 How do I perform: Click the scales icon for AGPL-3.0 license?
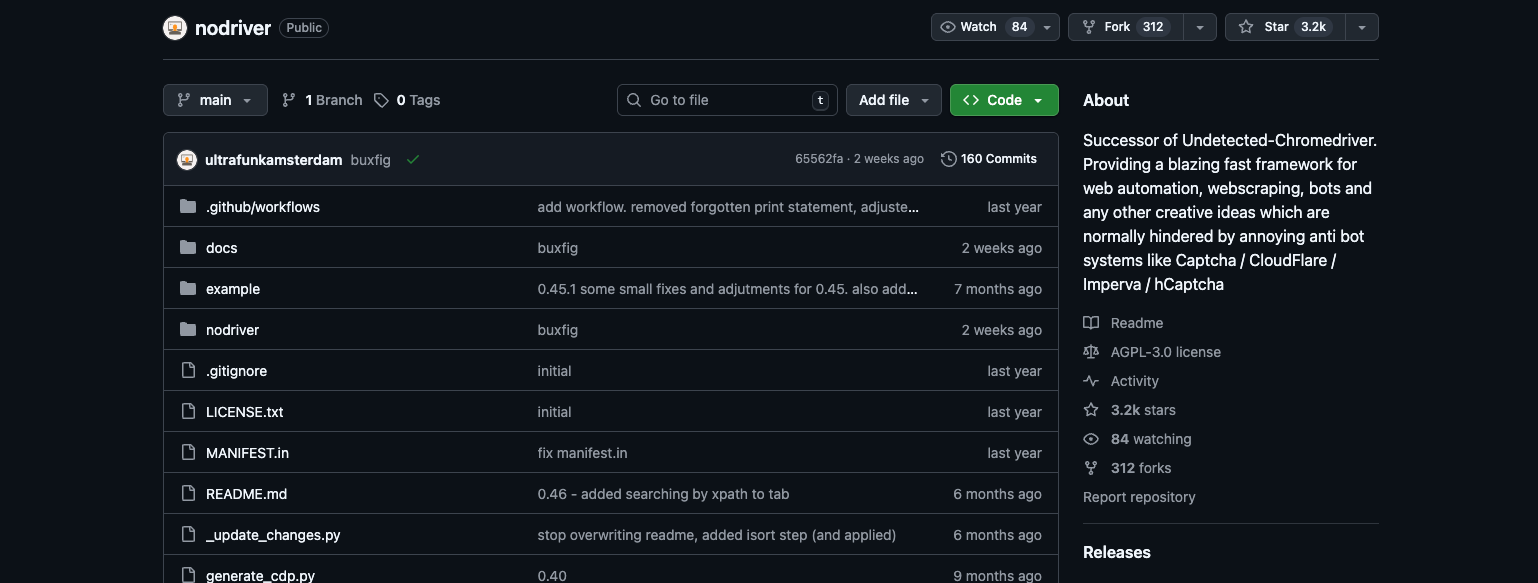(x=1091, y=352)
